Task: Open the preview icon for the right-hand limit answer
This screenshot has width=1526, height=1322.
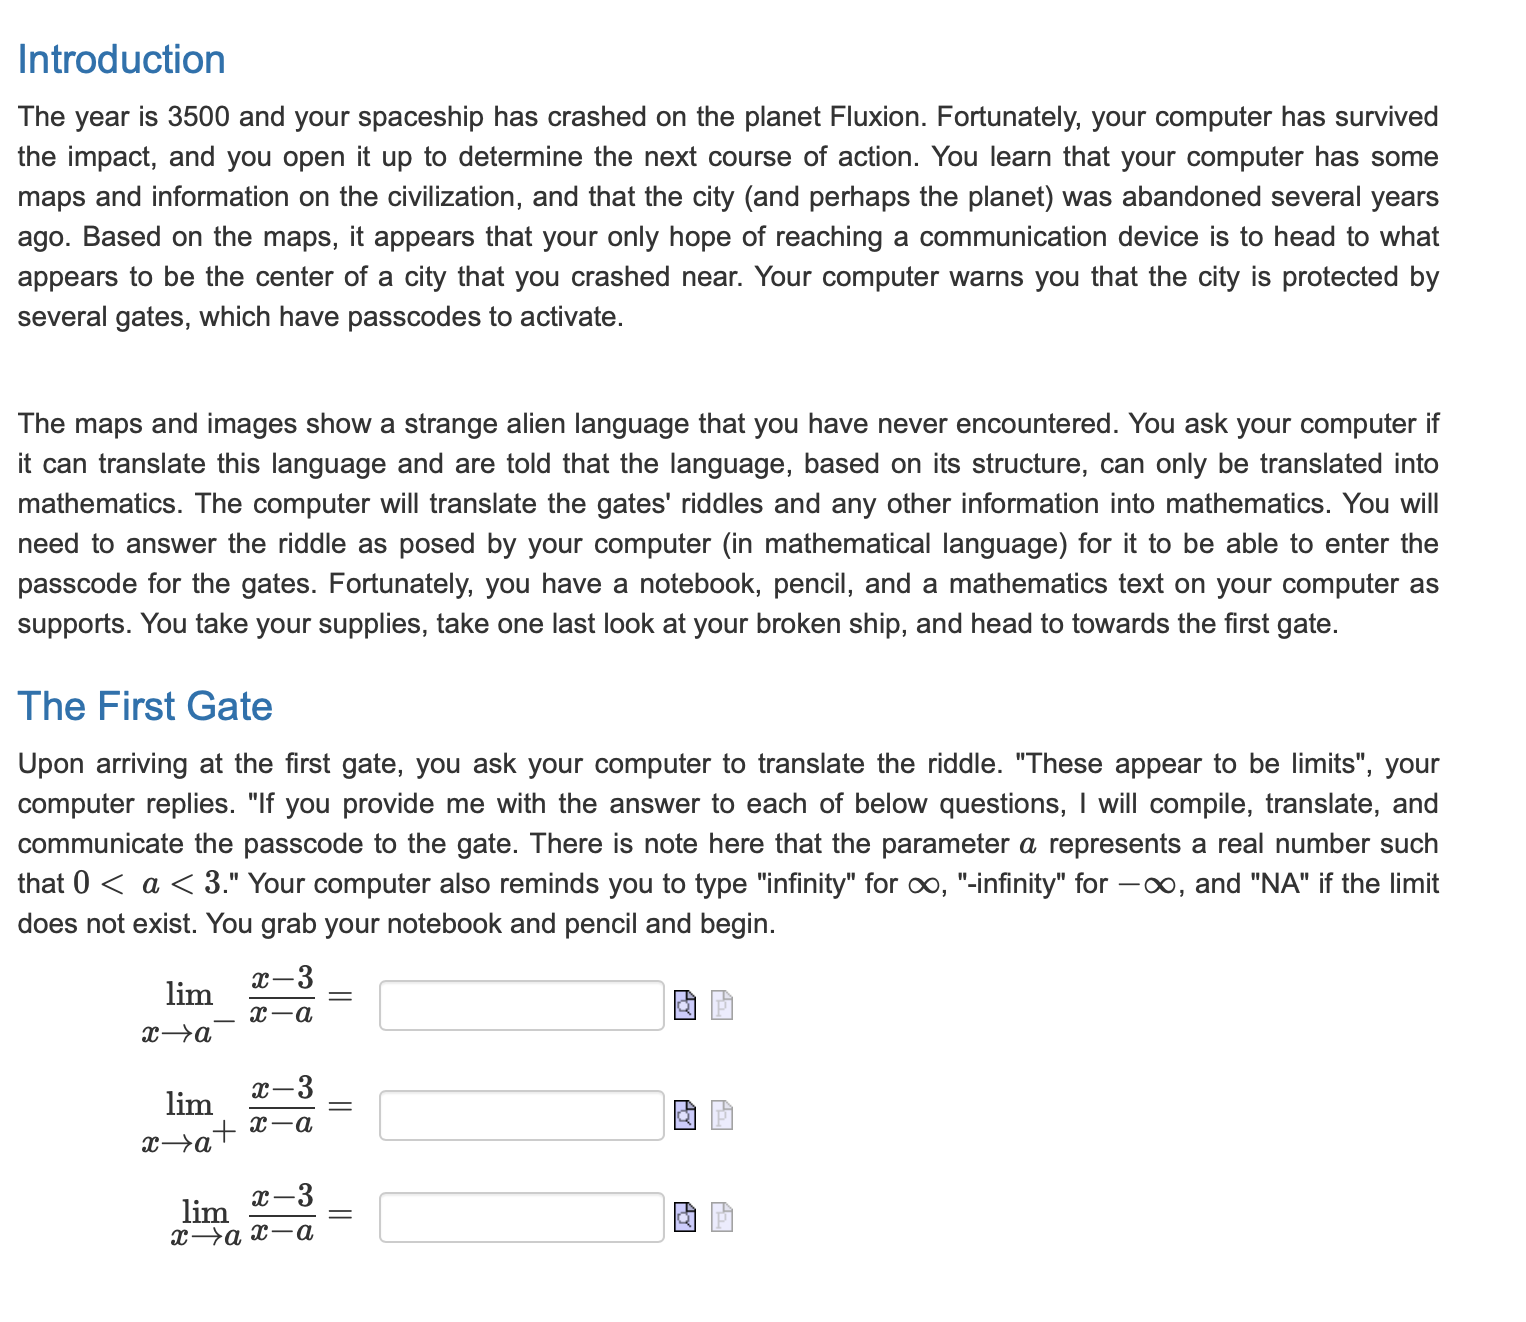Action: click(x=684, y=1117)
